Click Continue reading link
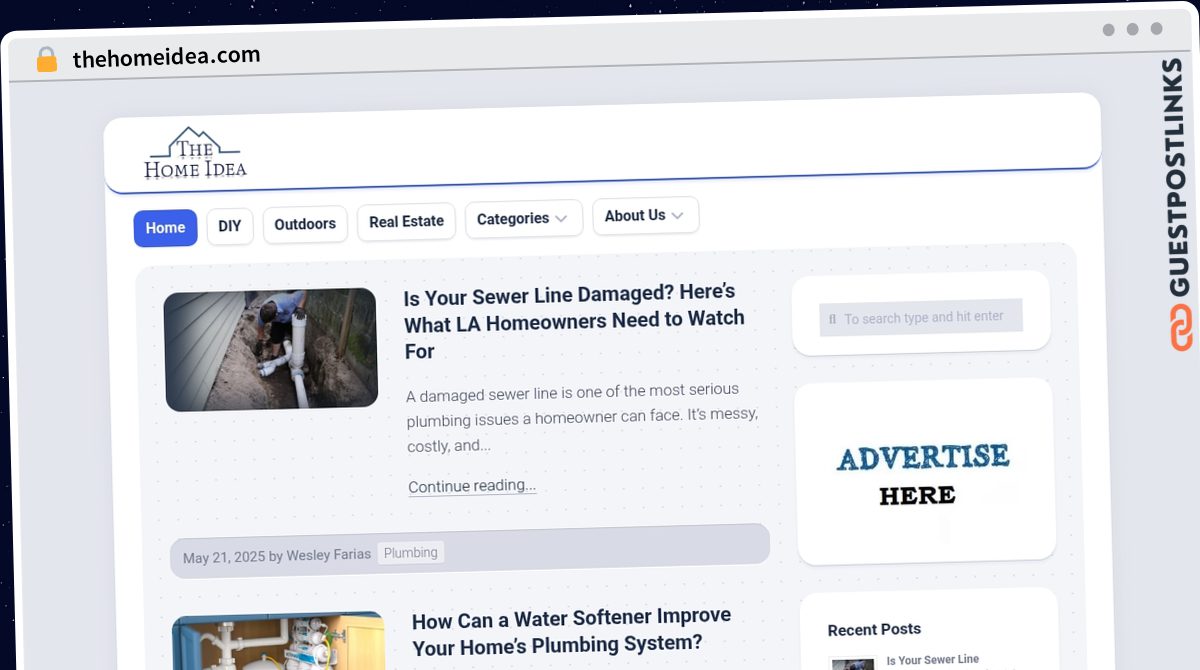The height and width of the screenshot is (670, 1200). pyautogui.click(x=472, y=486)
